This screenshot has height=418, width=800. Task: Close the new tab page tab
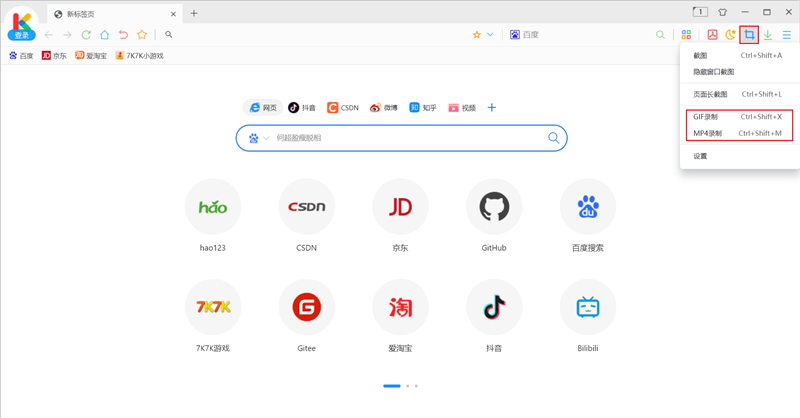click(173, 14)
